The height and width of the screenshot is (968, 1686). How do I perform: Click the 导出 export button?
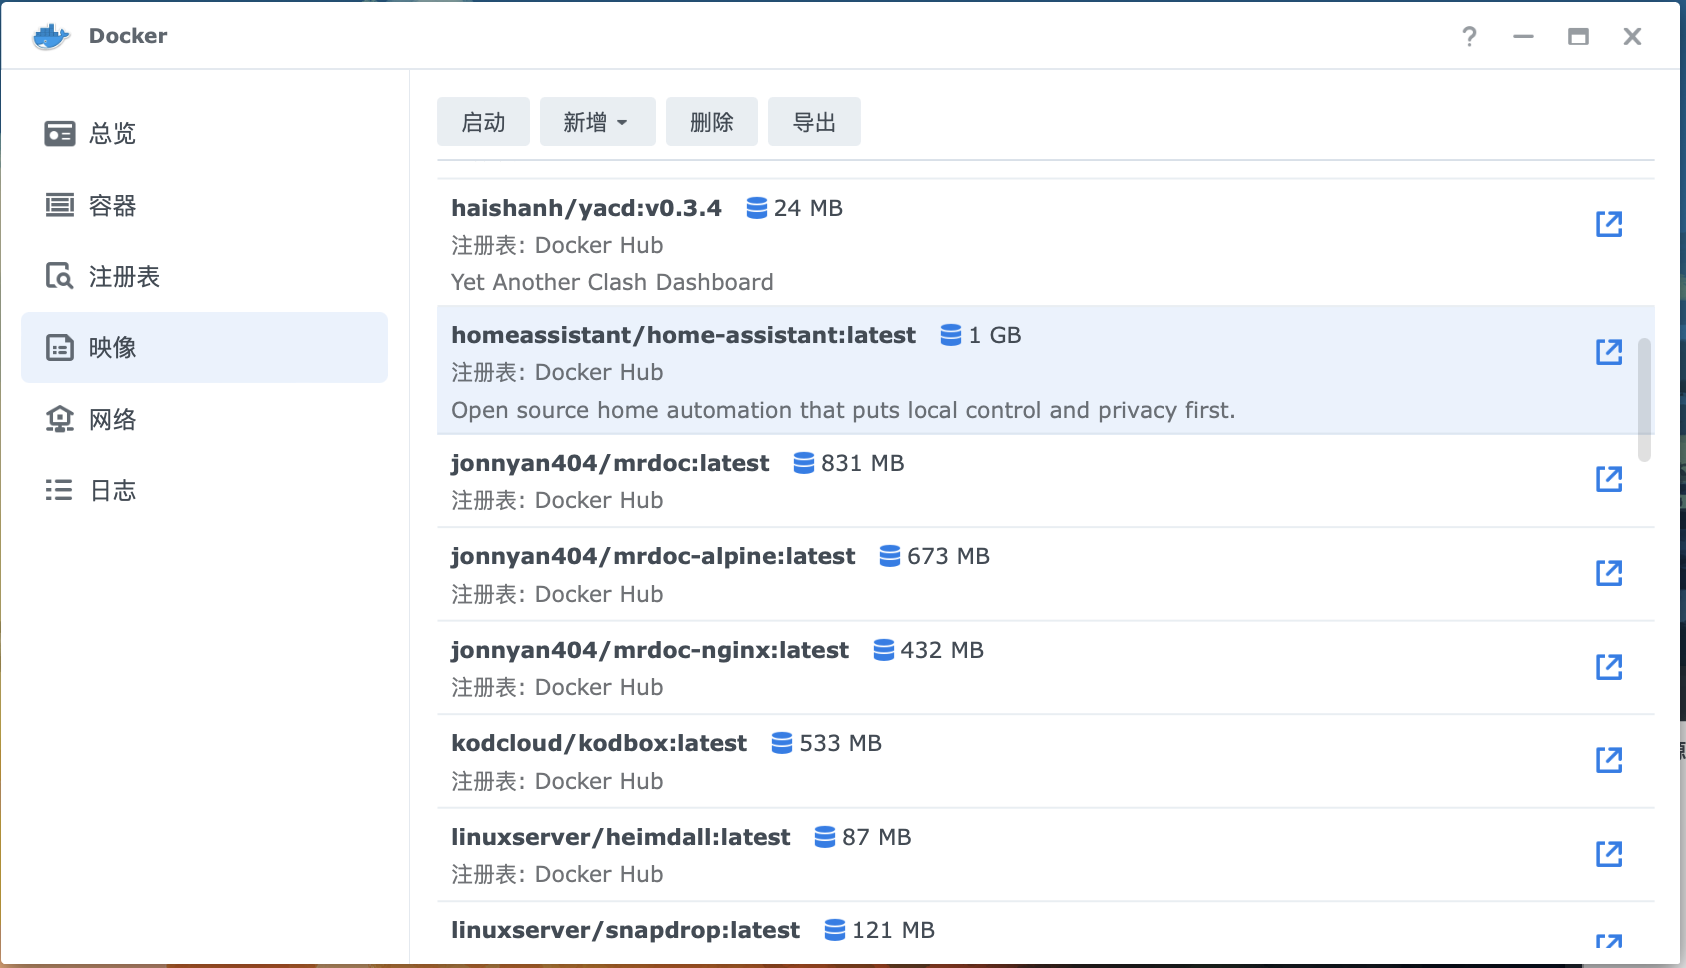point(814,122)
